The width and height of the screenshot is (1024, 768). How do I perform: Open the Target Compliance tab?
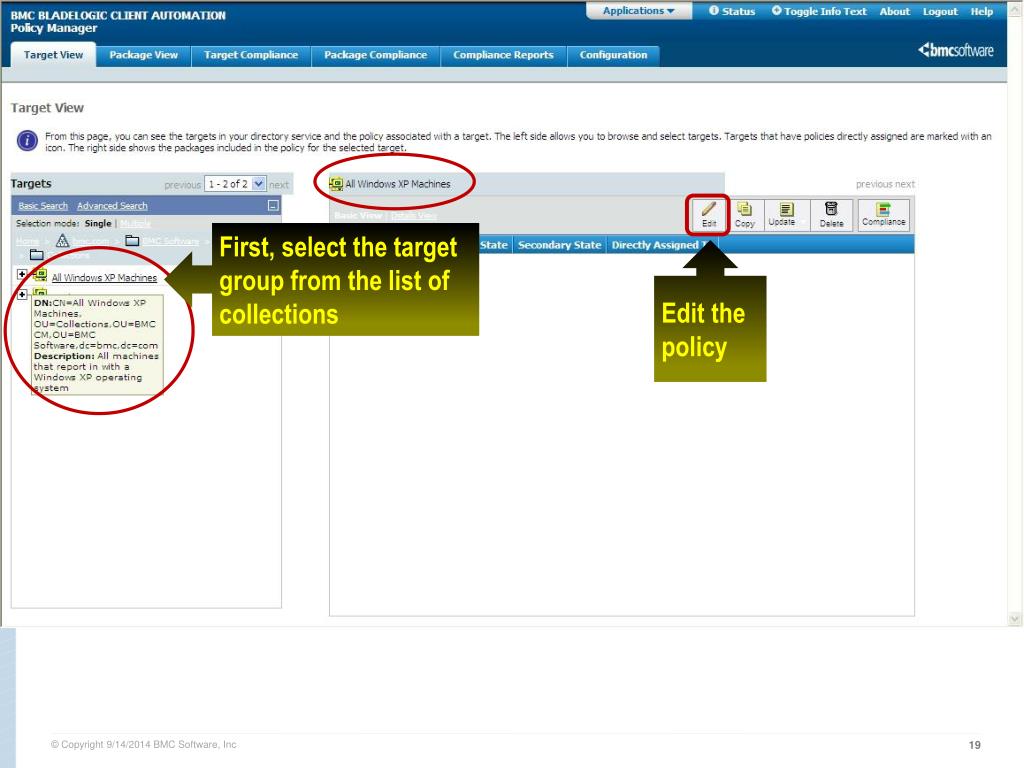251,56
